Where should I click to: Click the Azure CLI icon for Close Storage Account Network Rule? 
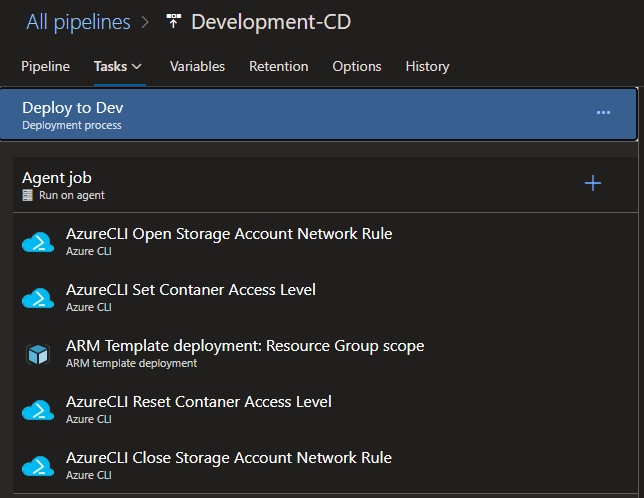[38, 466]
